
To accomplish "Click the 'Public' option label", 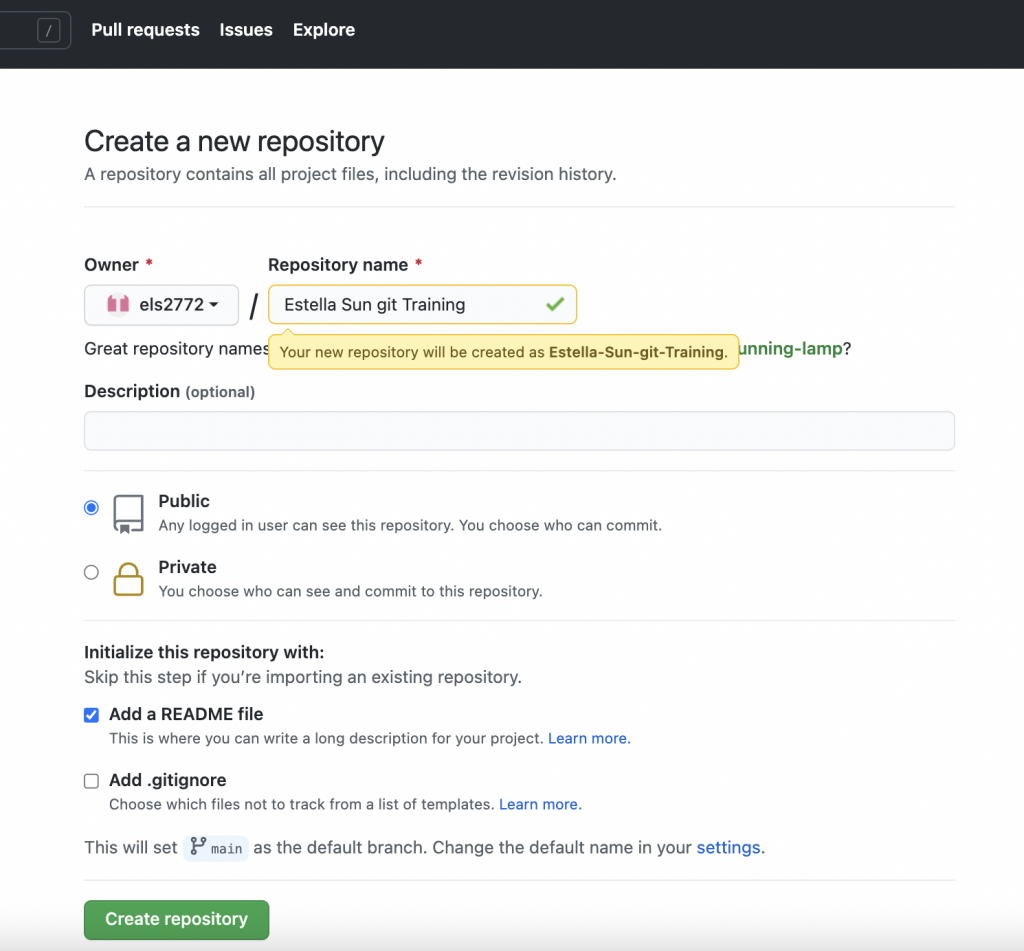I will pos(184,501).
